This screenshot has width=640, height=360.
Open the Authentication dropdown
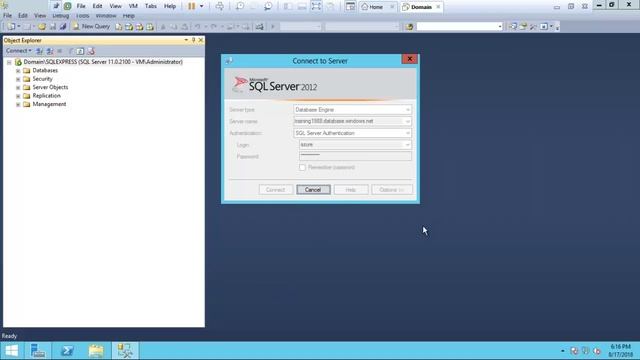pyautogui.click(x=407, y=133)
